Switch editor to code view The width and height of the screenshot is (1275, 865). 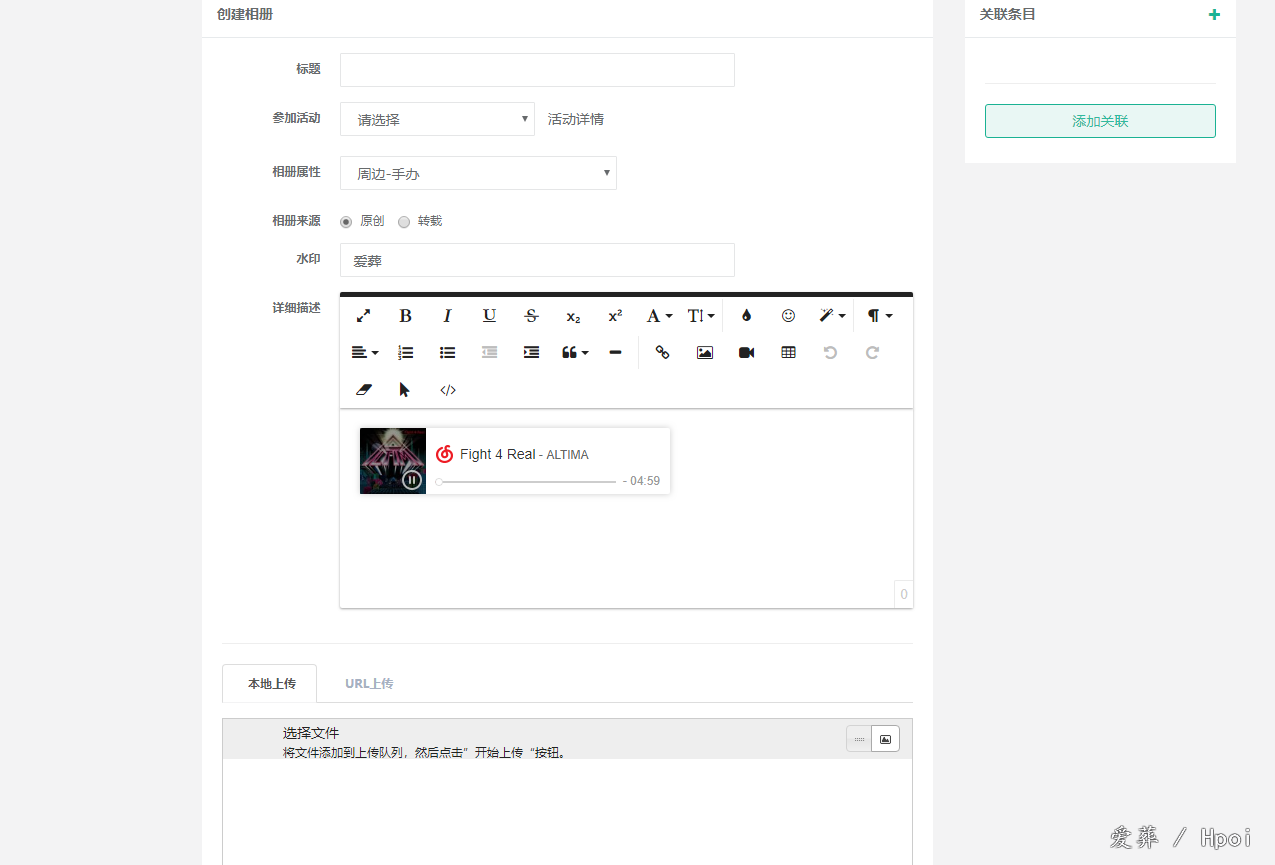click(447, 390)
